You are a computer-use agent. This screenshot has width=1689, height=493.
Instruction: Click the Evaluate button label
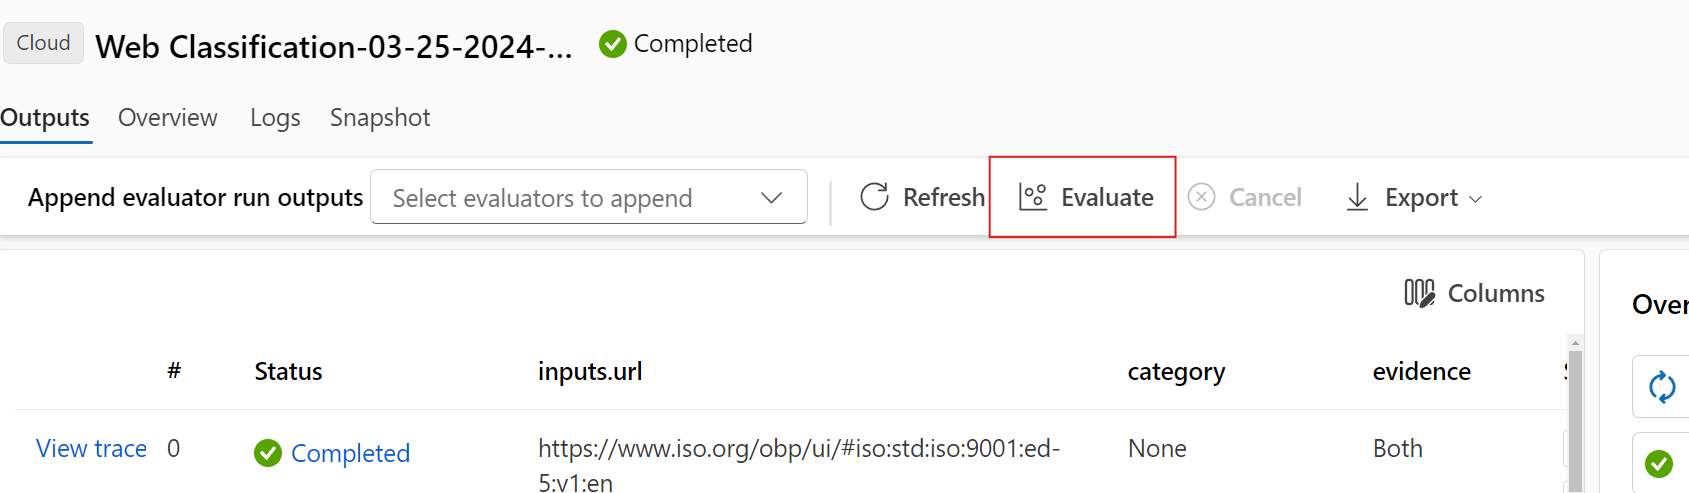click(1107, 197)
